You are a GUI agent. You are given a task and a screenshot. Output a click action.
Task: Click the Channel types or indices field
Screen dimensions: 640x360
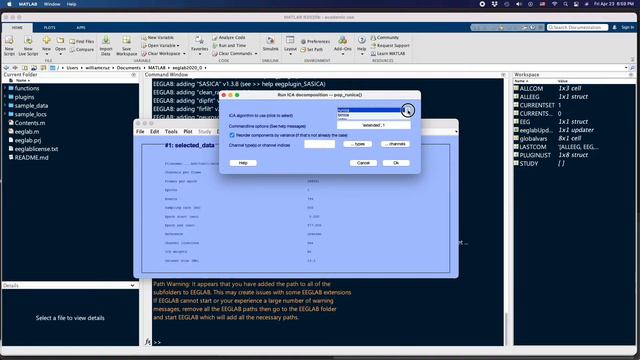point(320,144)
